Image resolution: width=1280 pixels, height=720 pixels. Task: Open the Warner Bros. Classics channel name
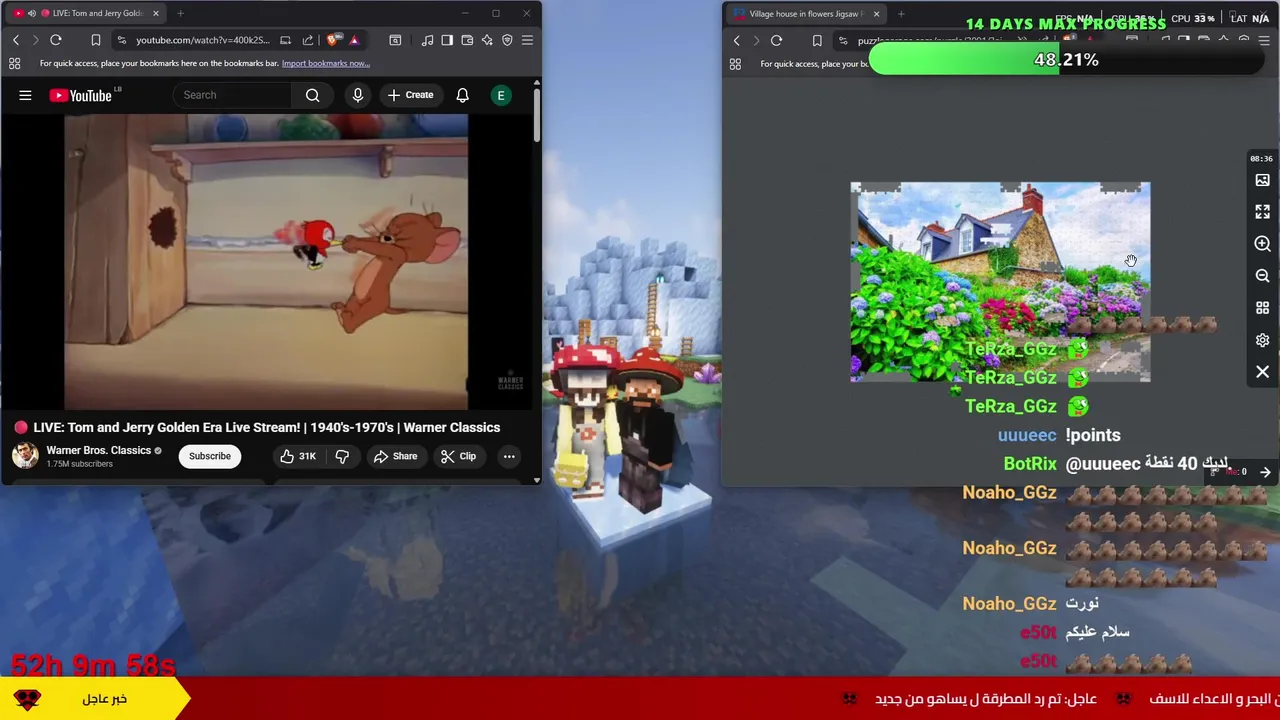pos(98,450)
